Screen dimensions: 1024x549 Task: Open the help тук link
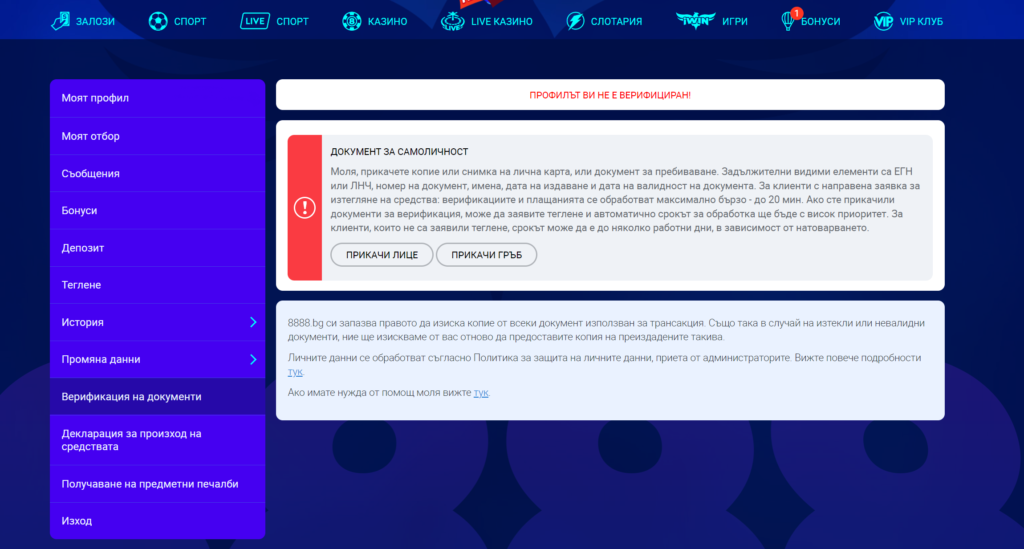click(x=481, y=393)
